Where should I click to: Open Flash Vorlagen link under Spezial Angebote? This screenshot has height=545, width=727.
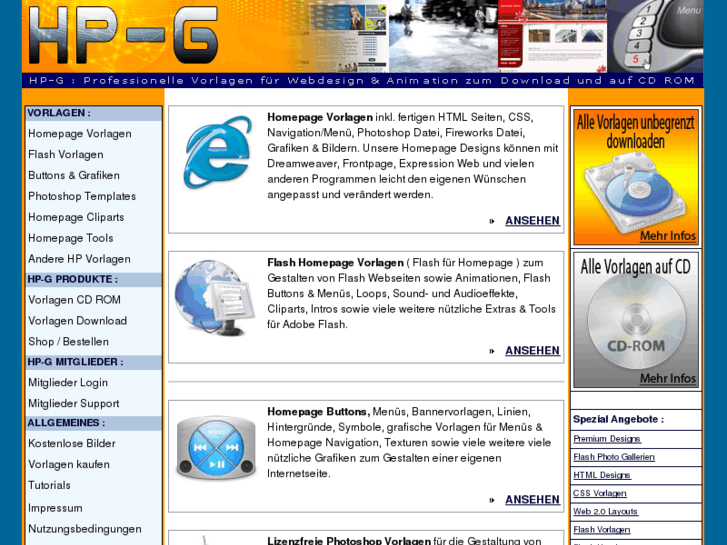[601, 529]
